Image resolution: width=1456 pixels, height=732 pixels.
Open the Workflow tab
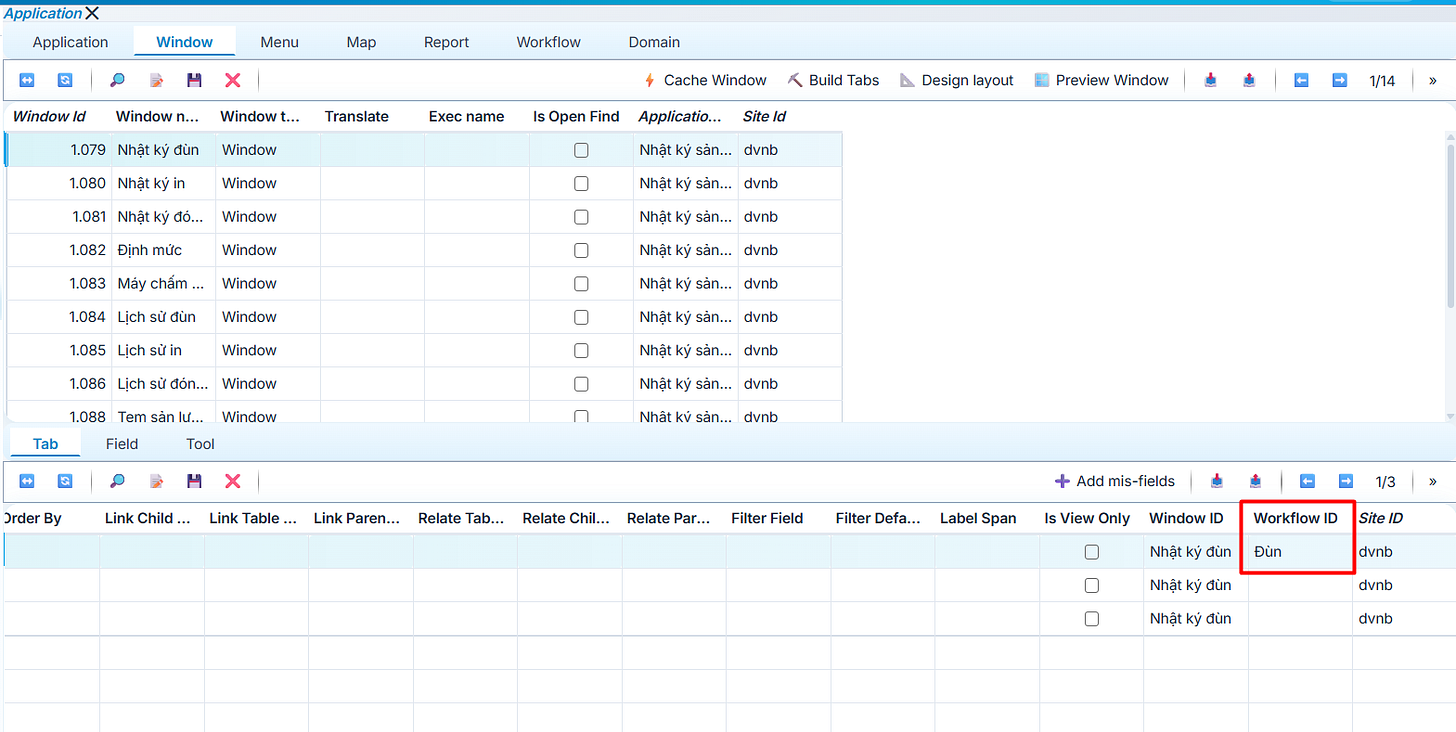548,42
